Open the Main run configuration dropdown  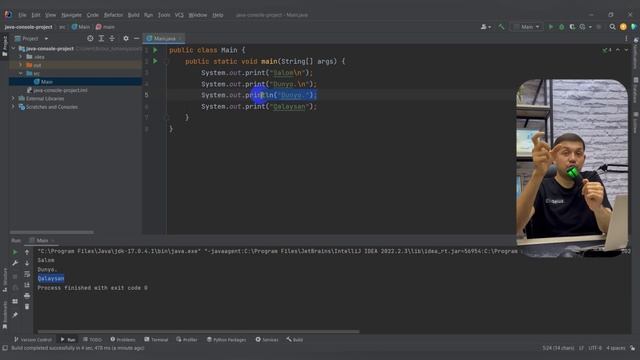point(527,27)
